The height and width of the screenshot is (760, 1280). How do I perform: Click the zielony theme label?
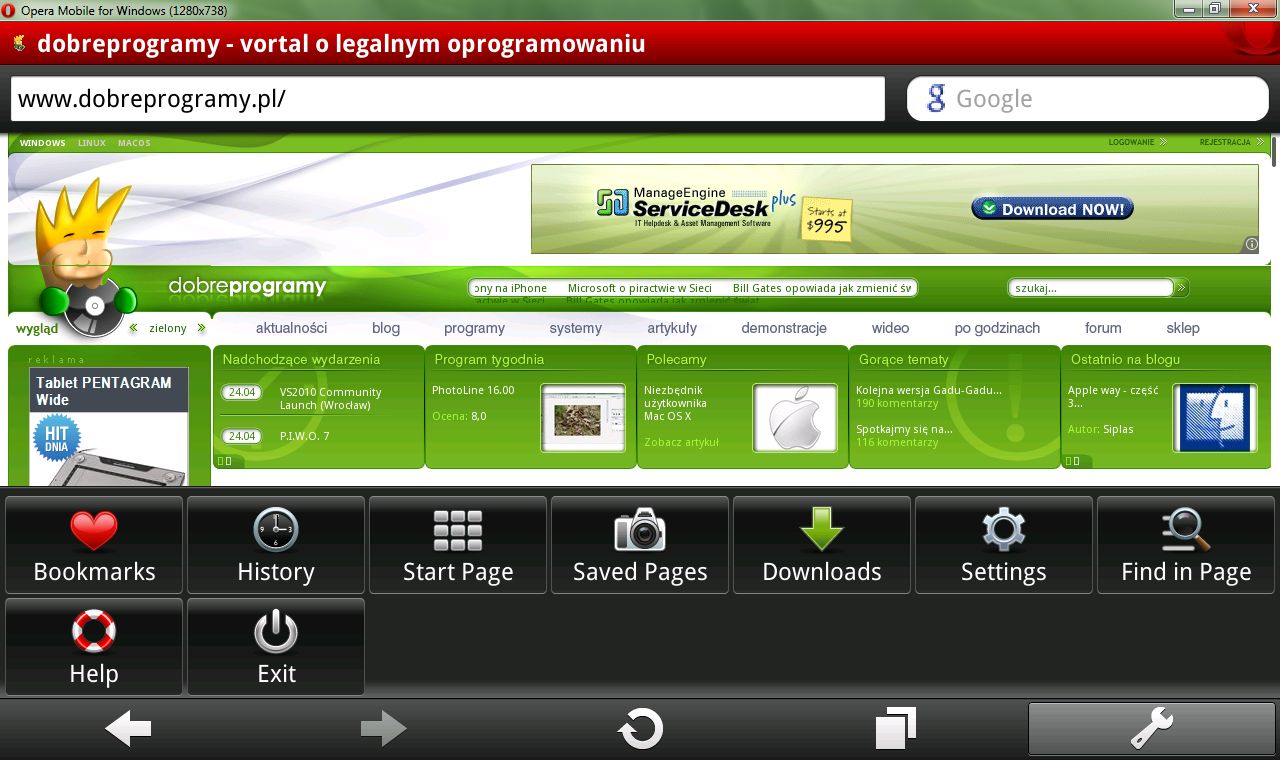click(x=168, y=328)
